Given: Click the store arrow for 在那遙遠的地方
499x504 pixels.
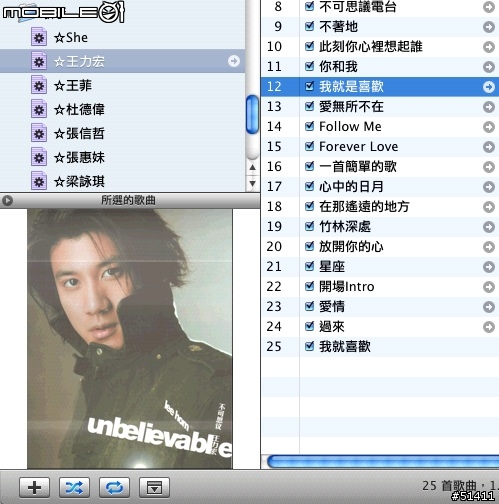Looking at the screenshot, I should pyautogui.click(x=489, y=207).
